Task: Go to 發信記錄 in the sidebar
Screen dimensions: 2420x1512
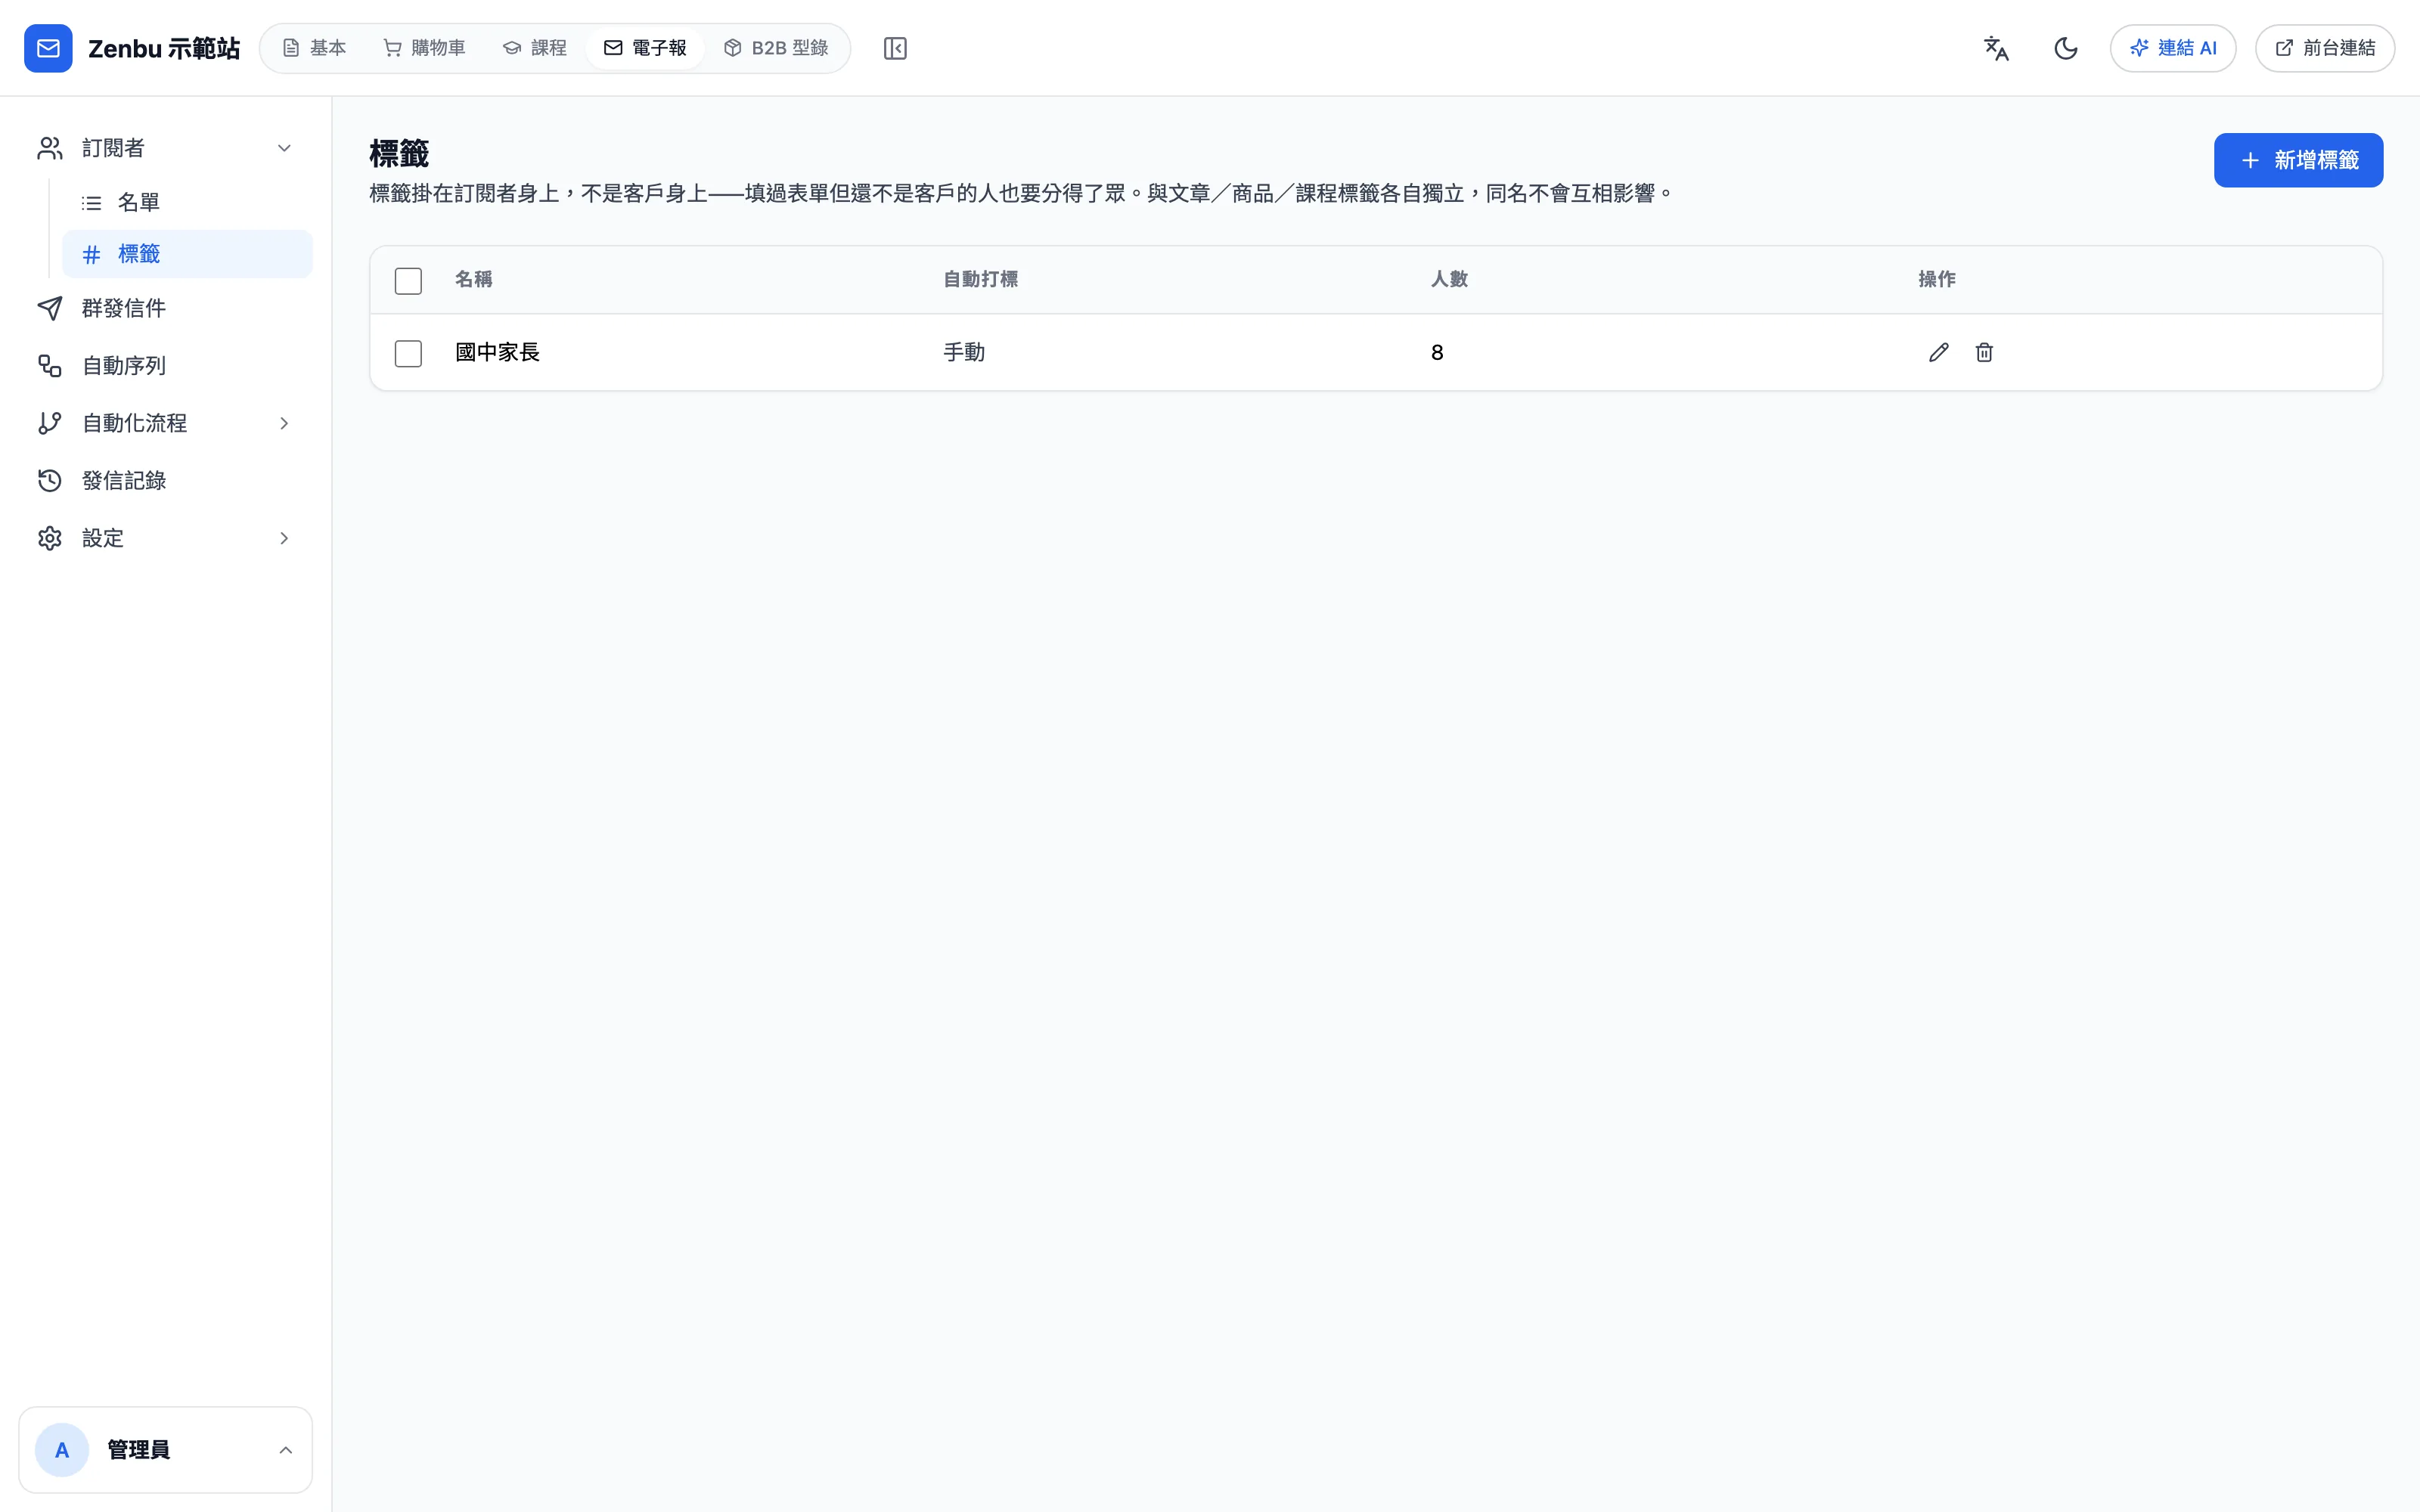Action: coord(166,481)
